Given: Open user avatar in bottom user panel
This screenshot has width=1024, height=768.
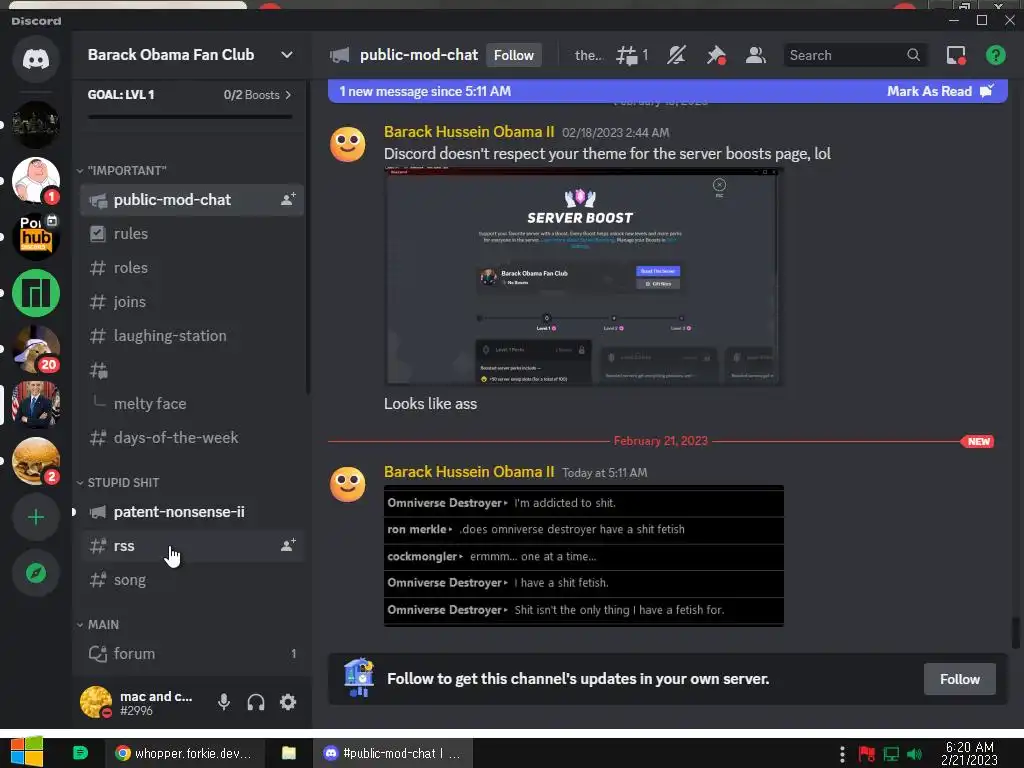Looking at the screenshot, I should click(96, 702).
